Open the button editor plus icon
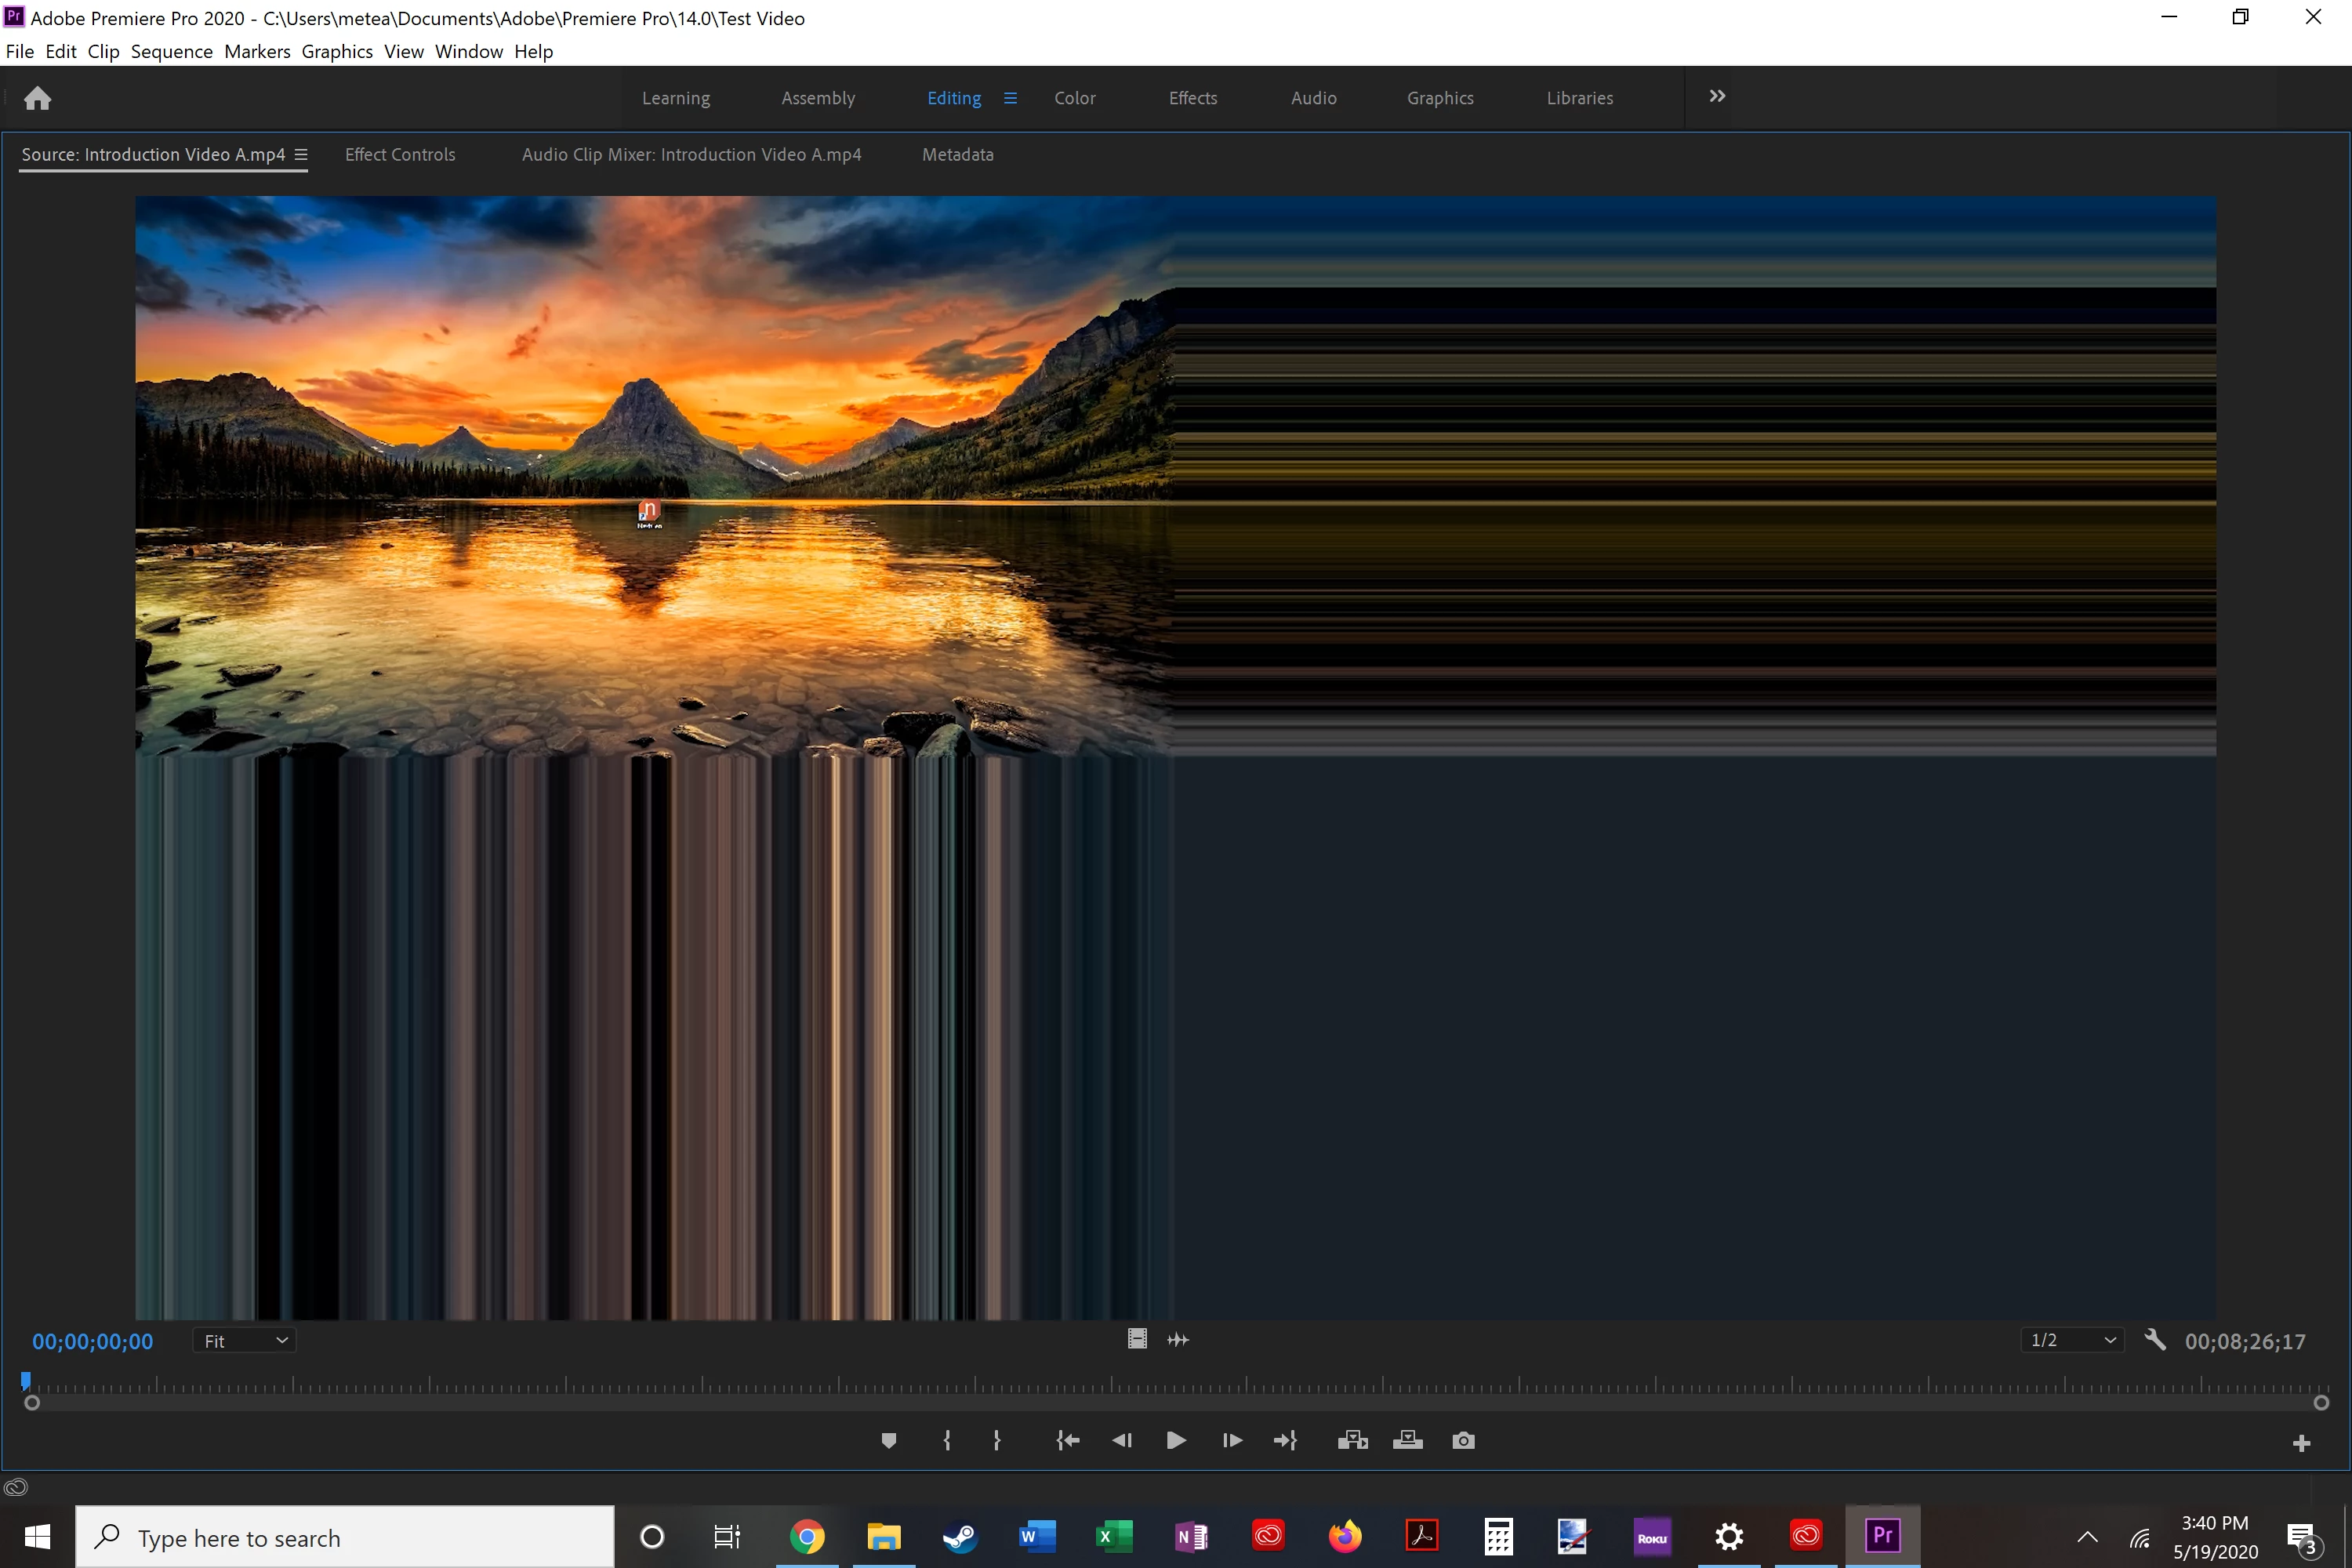Screen dimensions: 2352x1568 pyautogui.click(x=2301, y=1443)
